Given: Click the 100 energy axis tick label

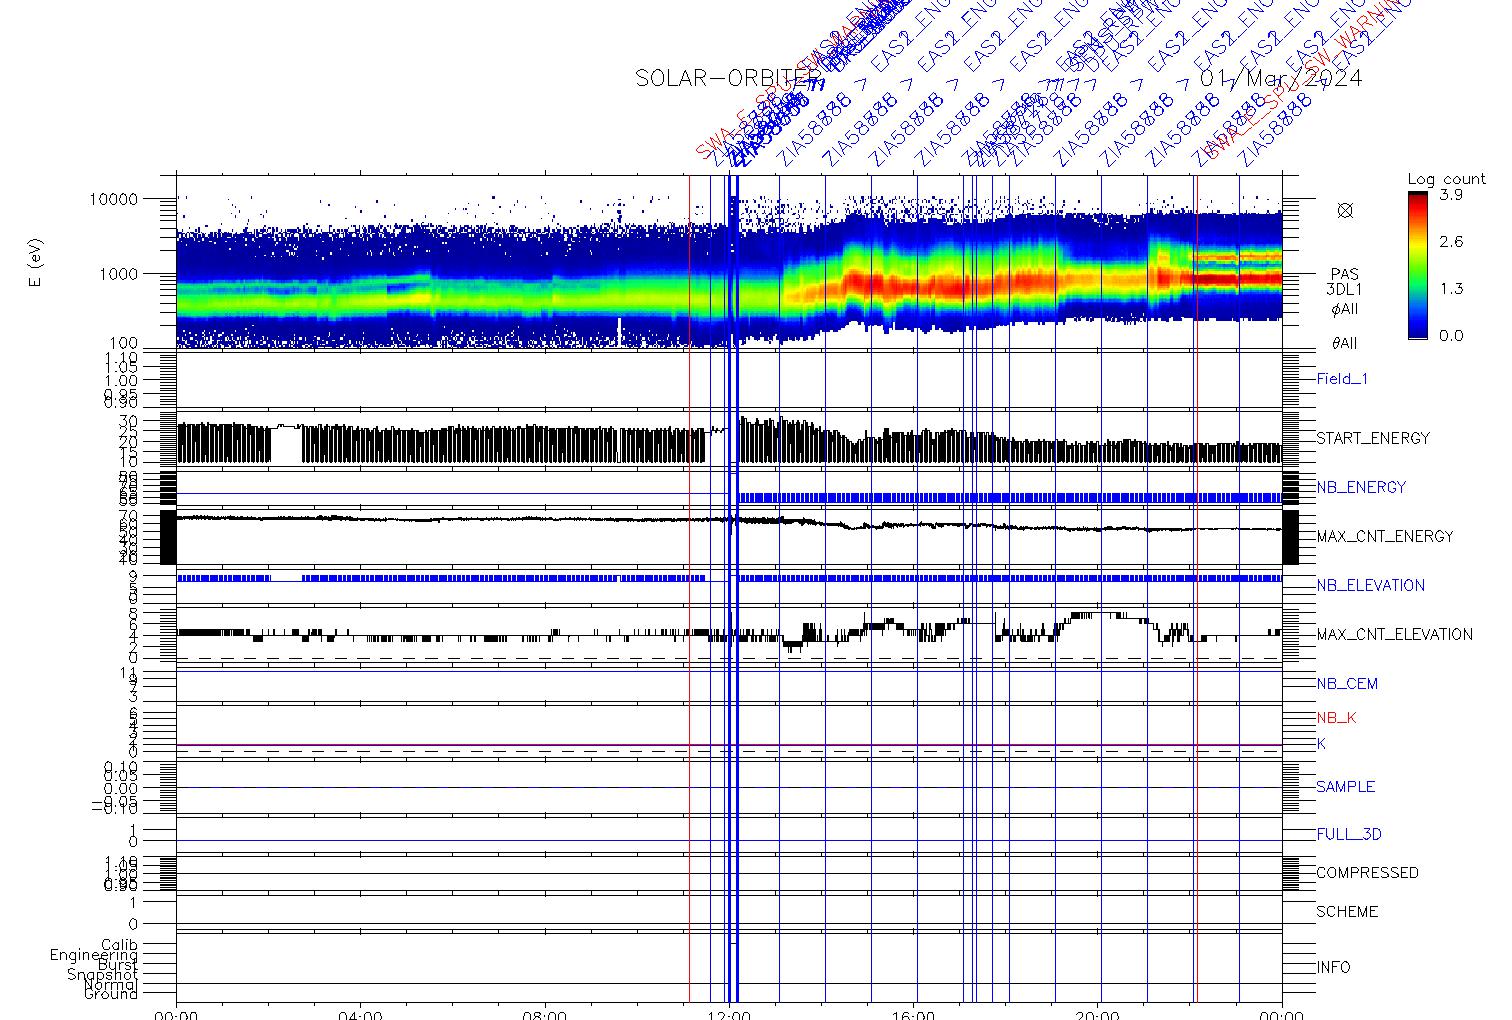Looking at the screenshot, I should pos(123,344).
